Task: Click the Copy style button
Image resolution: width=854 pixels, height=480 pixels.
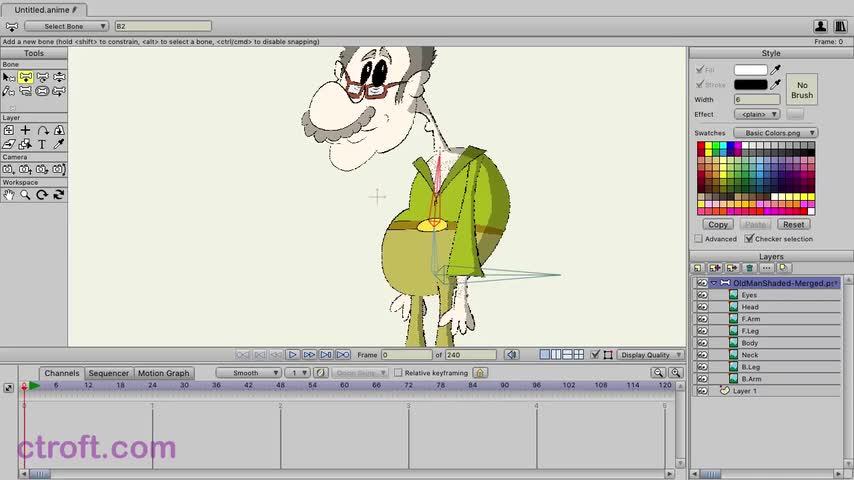Action: 718,224
